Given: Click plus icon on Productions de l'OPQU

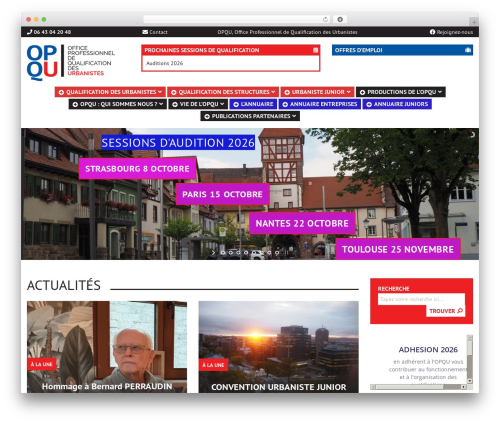Looking at the screenshot, I should 362,92.
